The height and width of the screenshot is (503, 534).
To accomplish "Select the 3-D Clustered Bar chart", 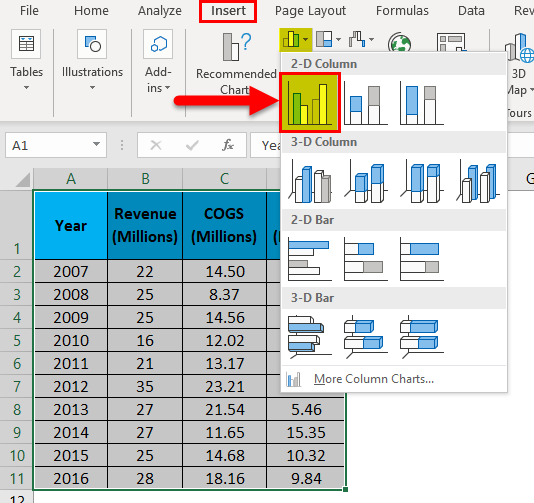I will (x=310, y=337).
